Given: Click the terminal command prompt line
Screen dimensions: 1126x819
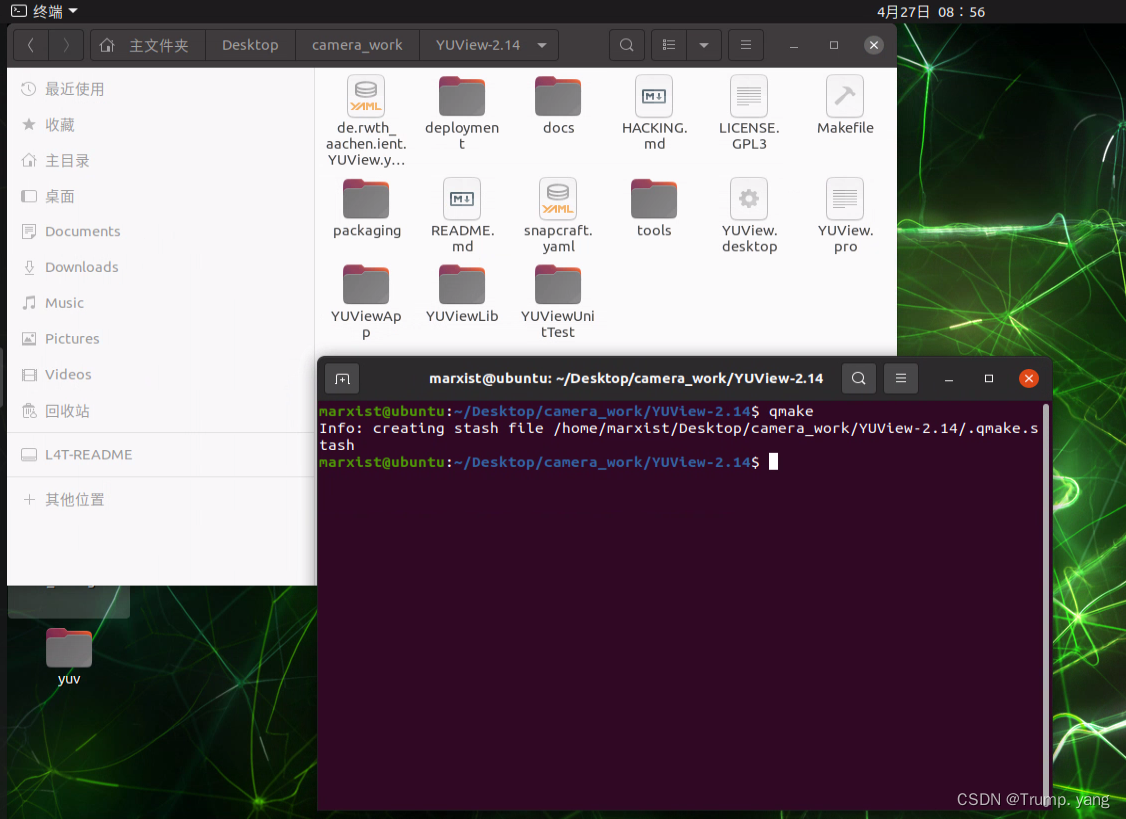Looking at the screenshot, I should coord(548,462).
